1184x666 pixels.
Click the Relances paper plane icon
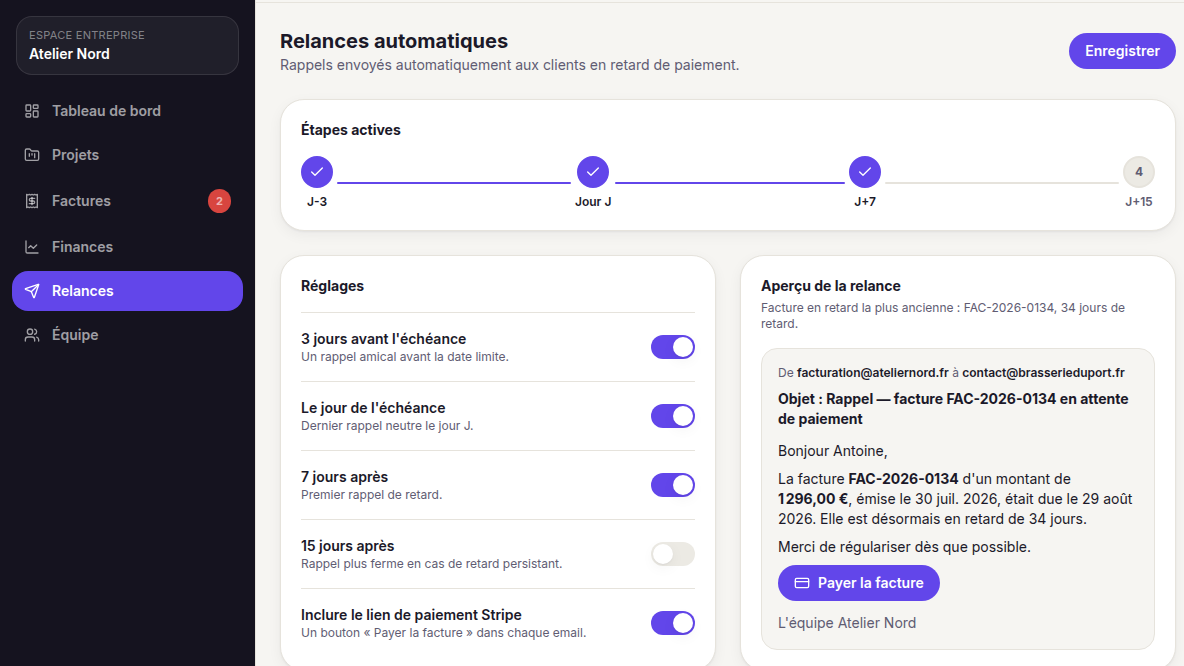[32, 291]
